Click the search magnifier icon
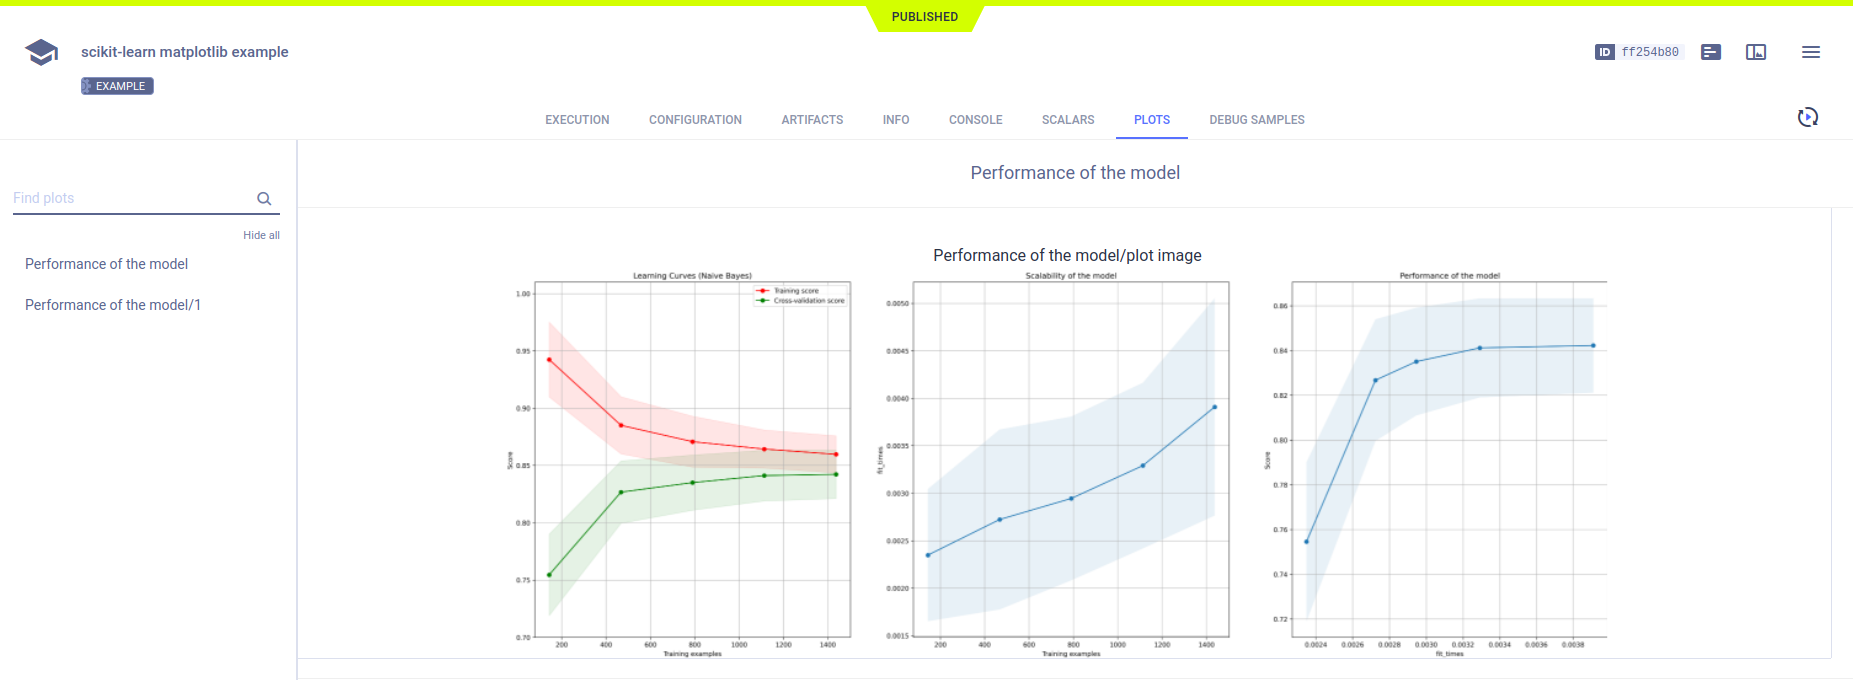 pos(264,199)
